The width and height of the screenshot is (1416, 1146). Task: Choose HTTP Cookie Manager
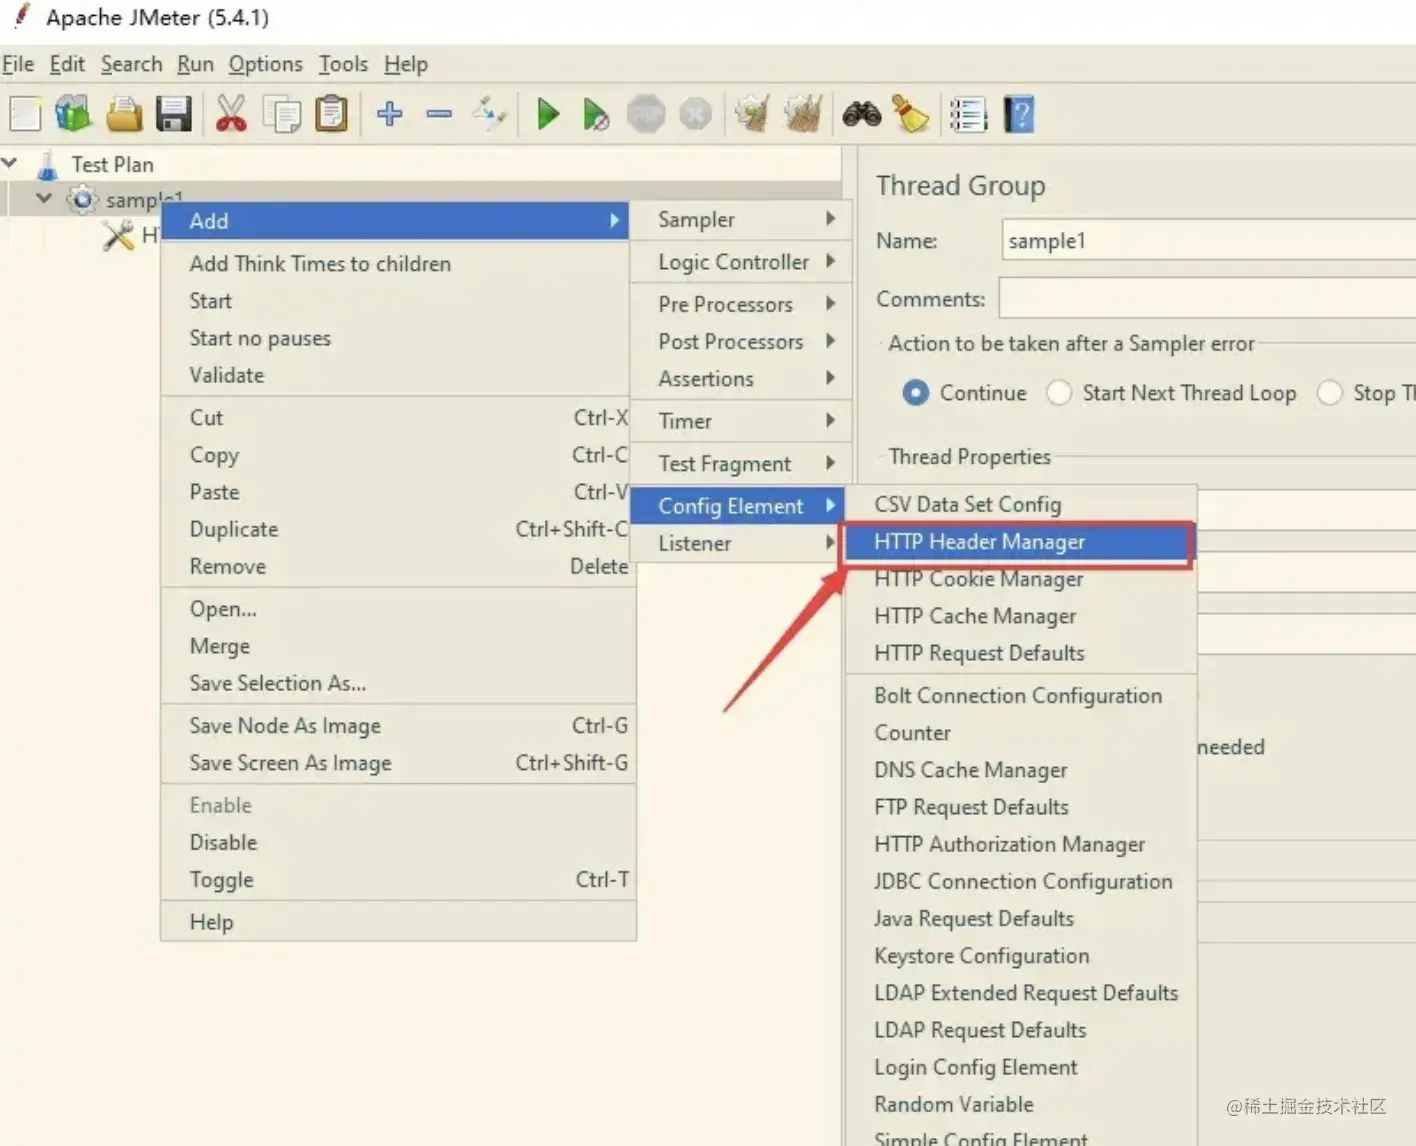pos(1021,579)
